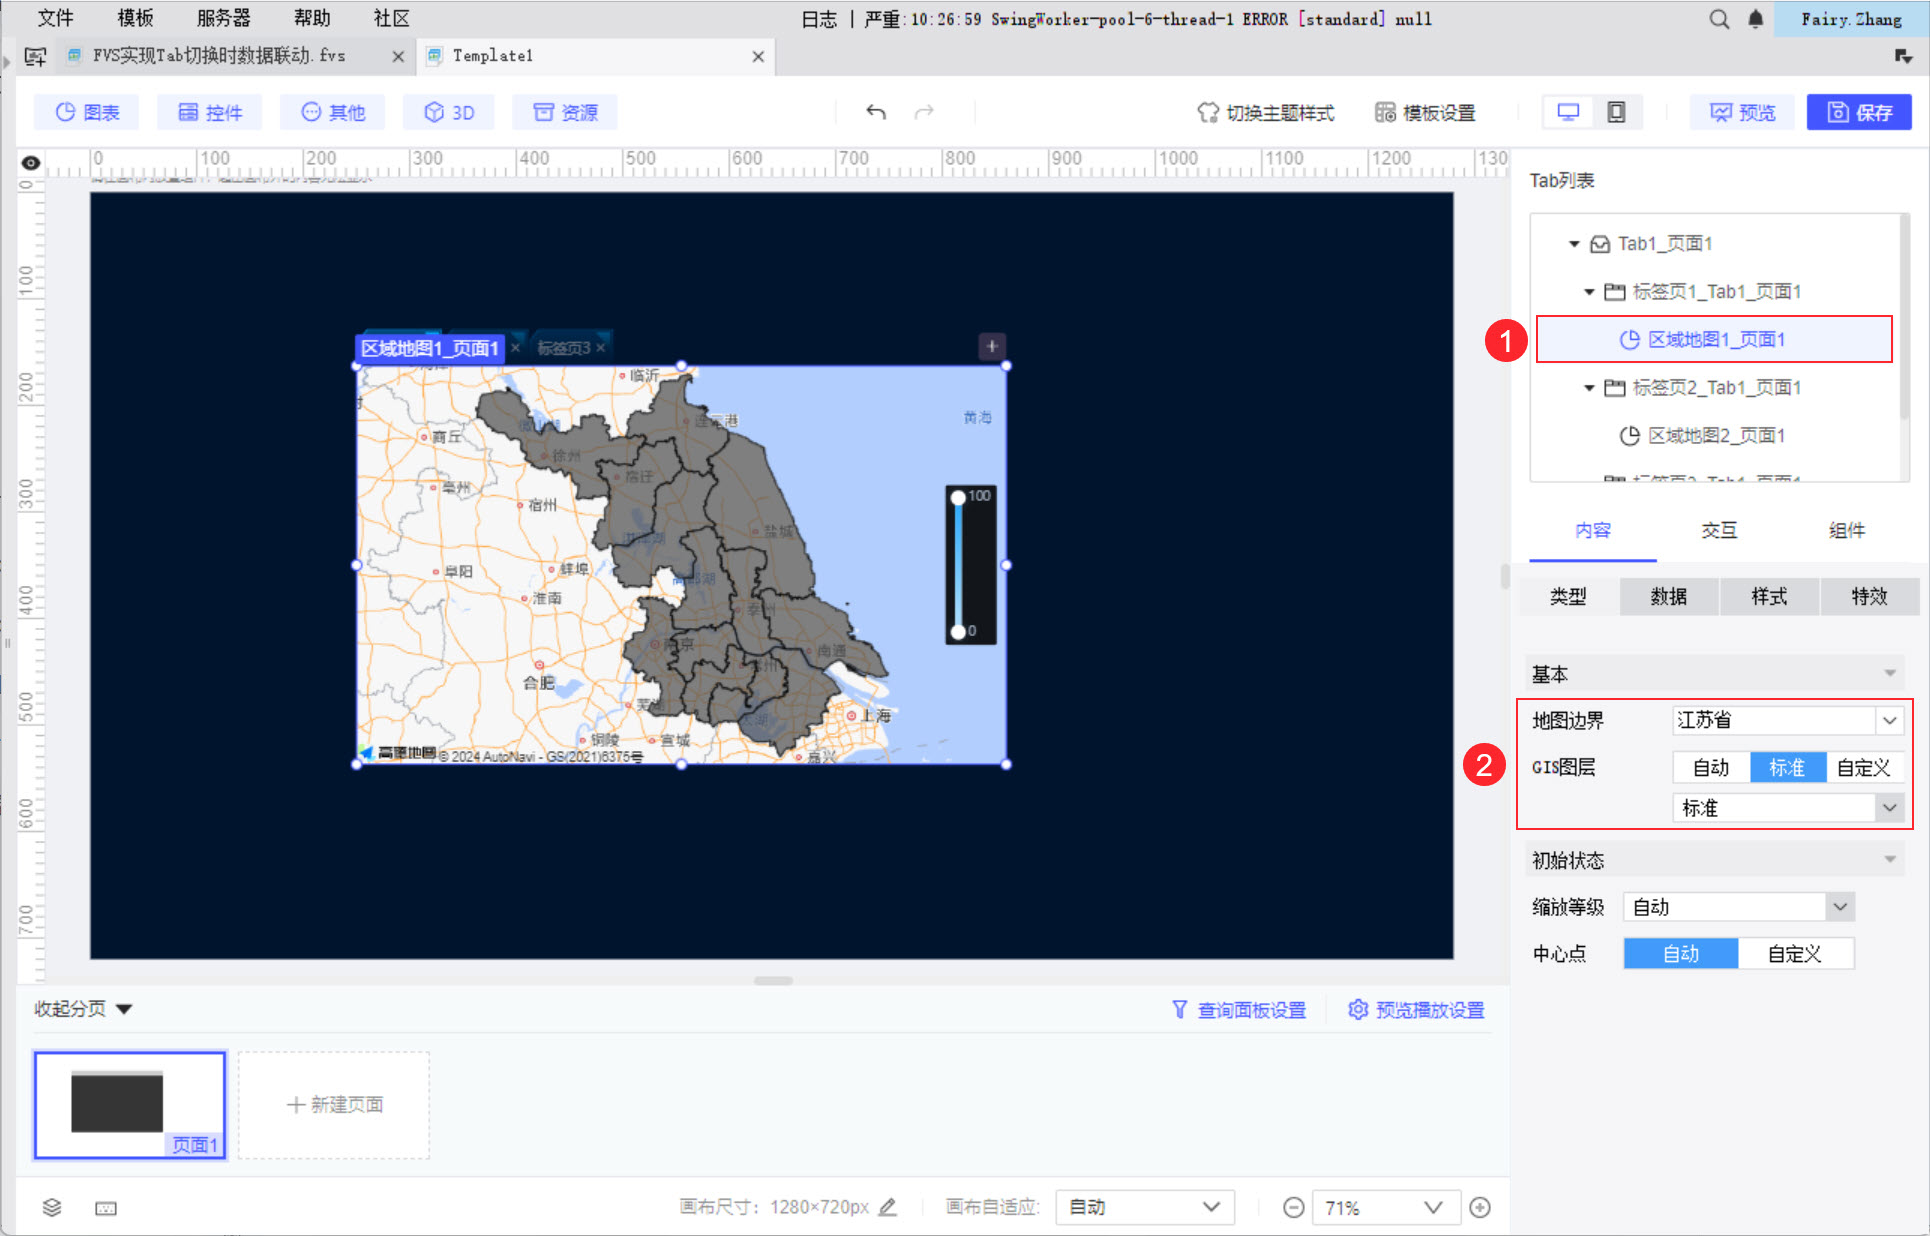The width and height of the screenshot is (1930, 1236).
Task: Set GIS layer to 自动
Action: (x=1711, y=767)
